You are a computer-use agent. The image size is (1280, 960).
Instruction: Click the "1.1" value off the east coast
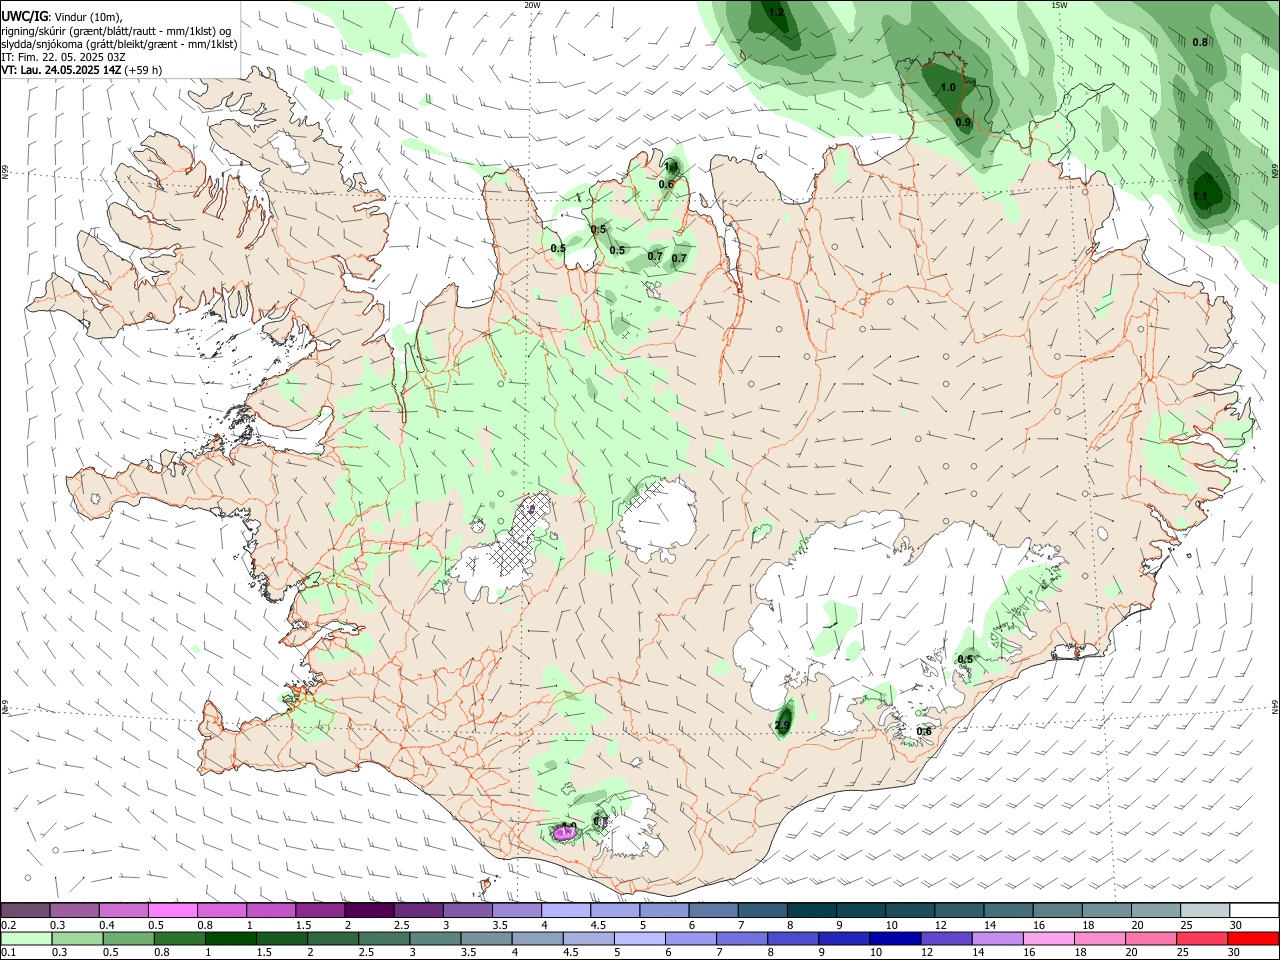pos(1200,196)
